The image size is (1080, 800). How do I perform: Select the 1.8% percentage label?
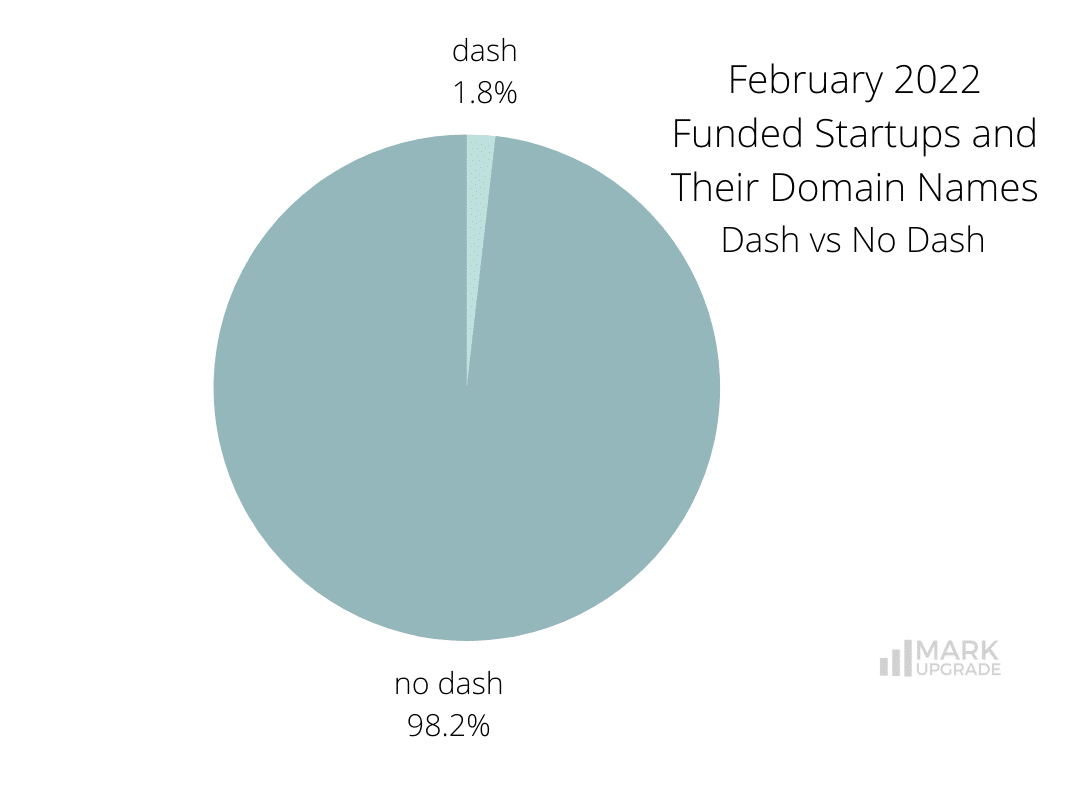484,93
